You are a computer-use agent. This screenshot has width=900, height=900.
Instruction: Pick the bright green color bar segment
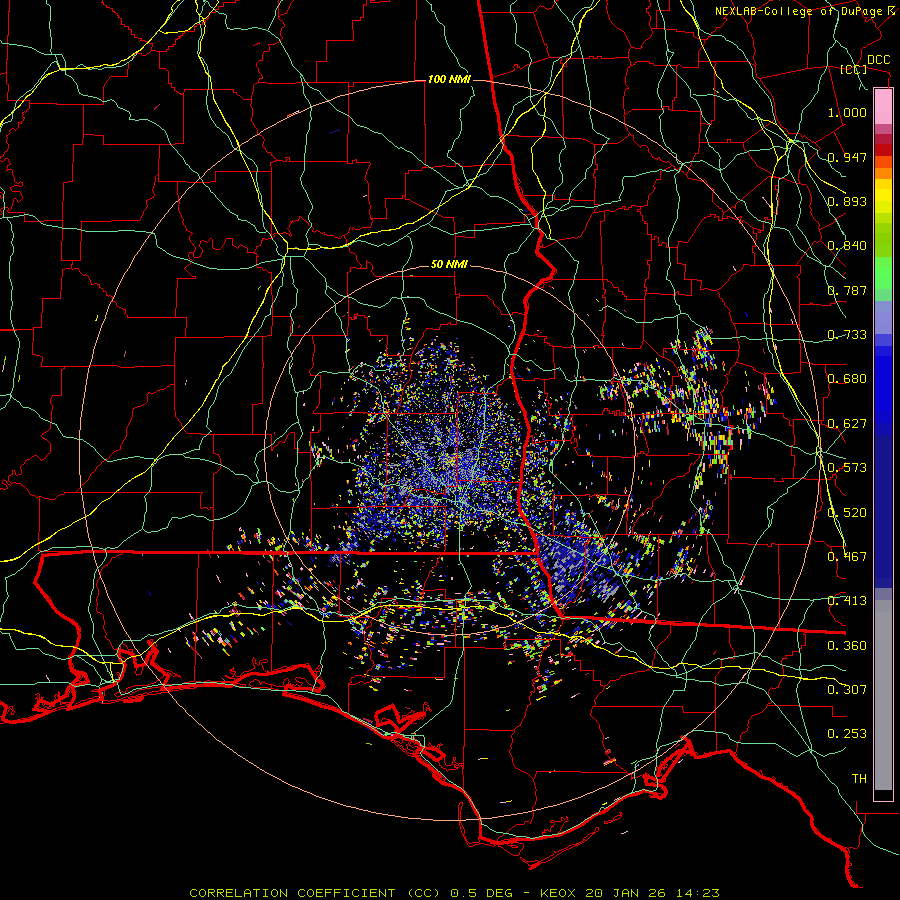pyautogui.click(x=883, y=273)
